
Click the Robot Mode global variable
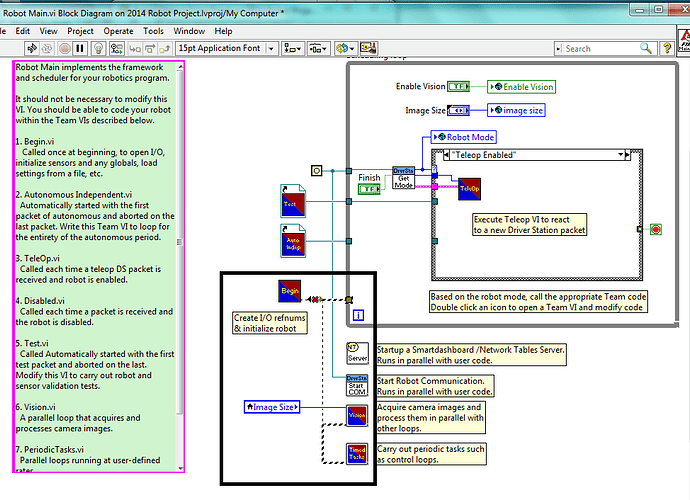[464, 137]
